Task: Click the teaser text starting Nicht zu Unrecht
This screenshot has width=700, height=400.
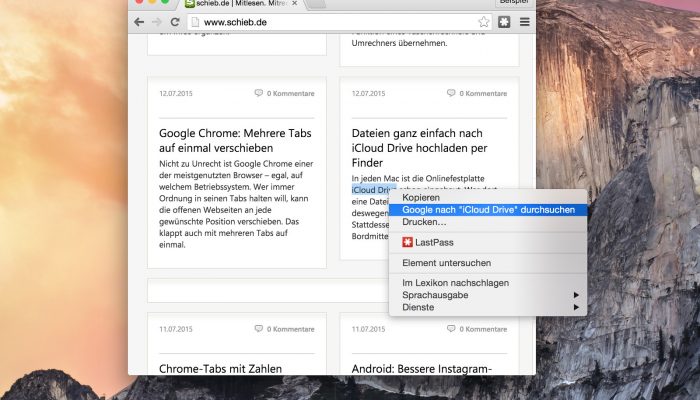Action: coord(237,204)
